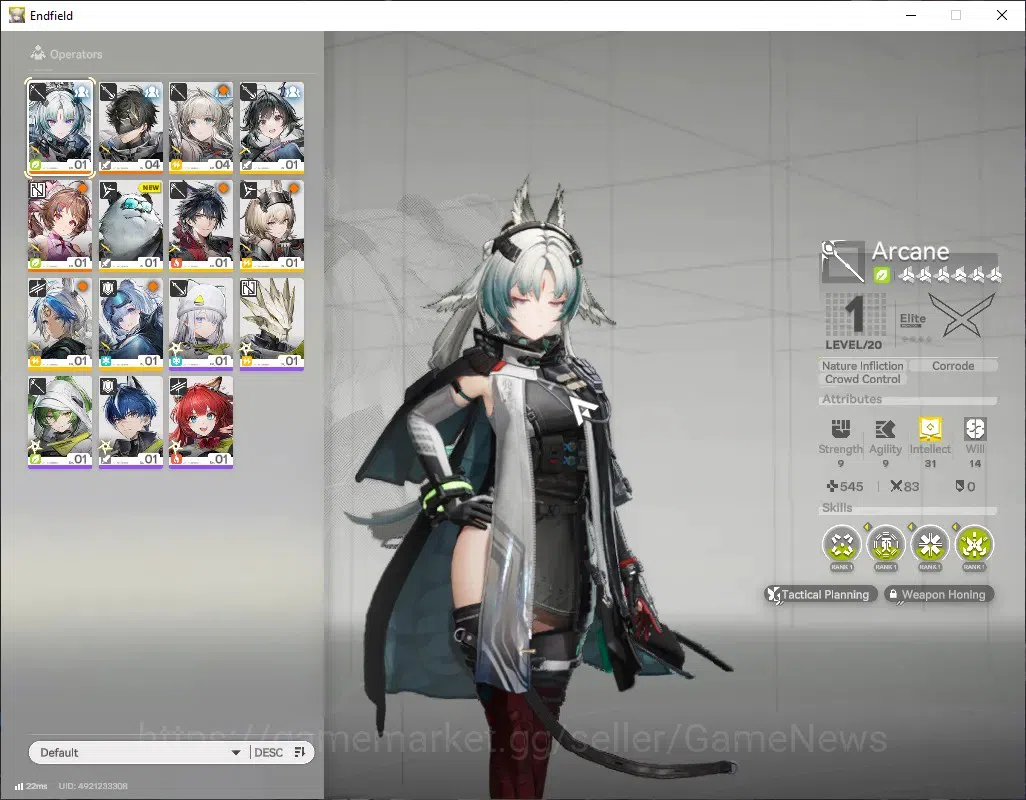Pick the black-haired girl with red eyes
Image resolution: width=1026 pixels, height=800 pixels.
coord(272,128)
